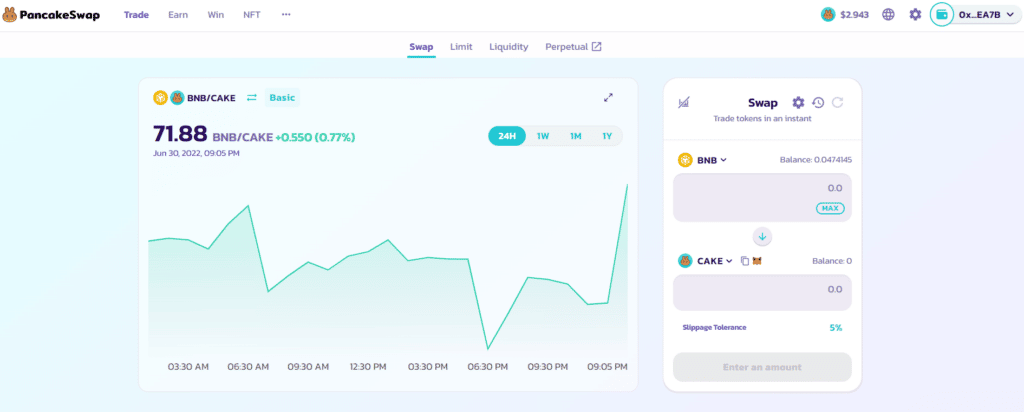Open the language globe selector

[x=888, y=15]
